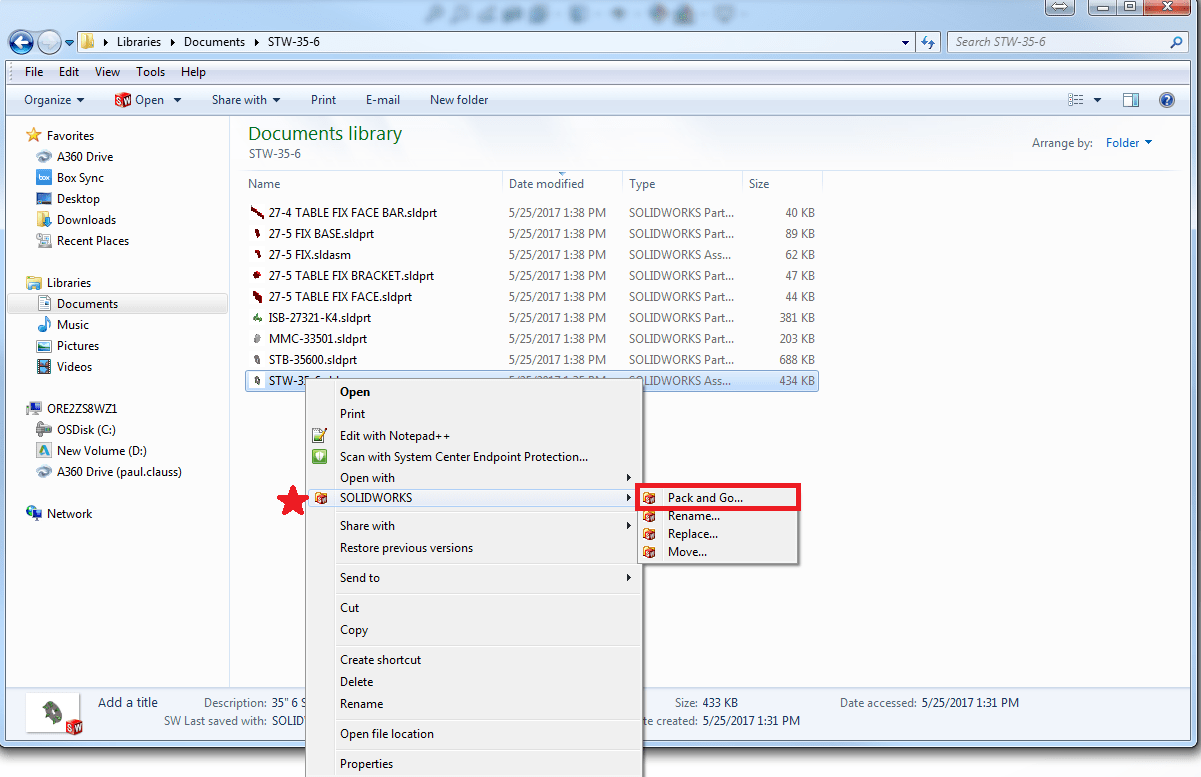Click the SOLIDWORKS thumbnail in the details pane
Screen dimensions: 1201x777
tap(52, 712)
